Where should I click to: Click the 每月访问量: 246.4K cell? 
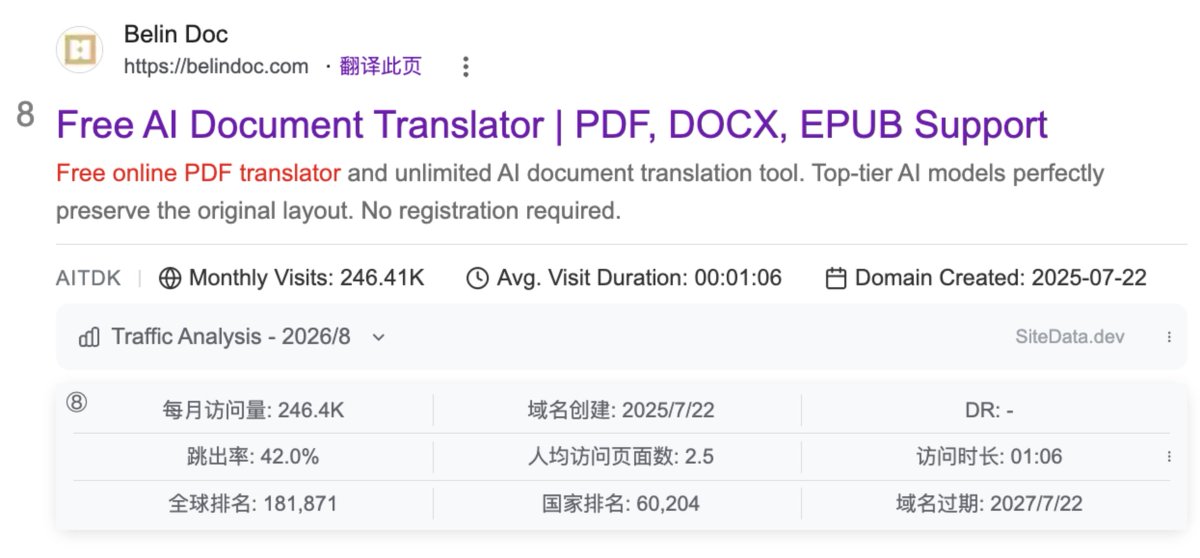pos(254,410)
